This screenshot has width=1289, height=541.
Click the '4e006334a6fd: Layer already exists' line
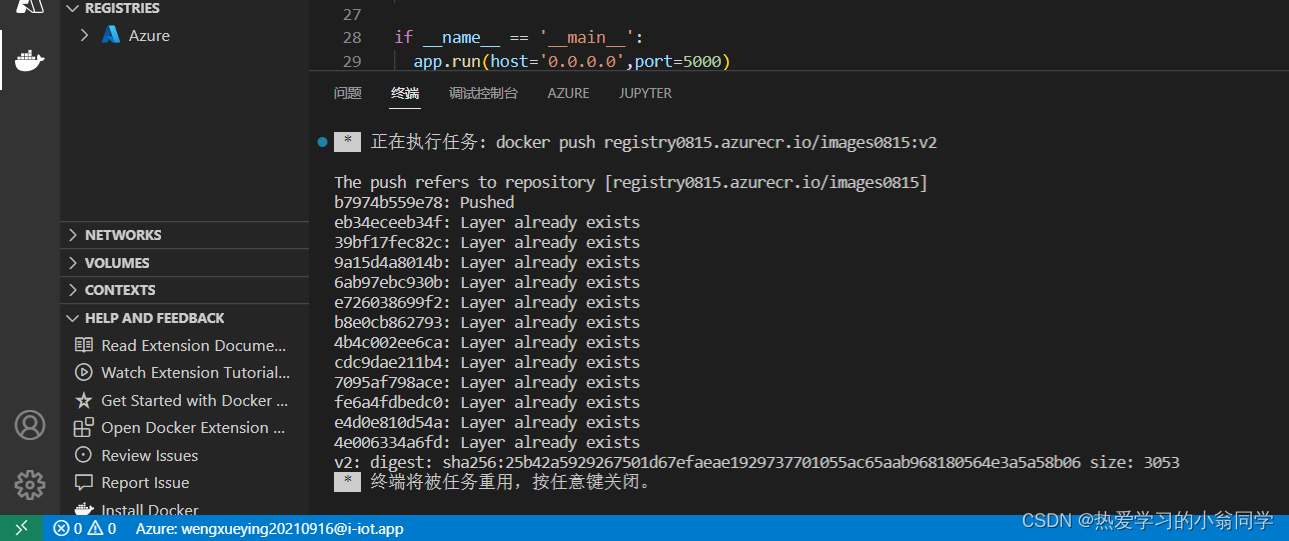(487, 442)
